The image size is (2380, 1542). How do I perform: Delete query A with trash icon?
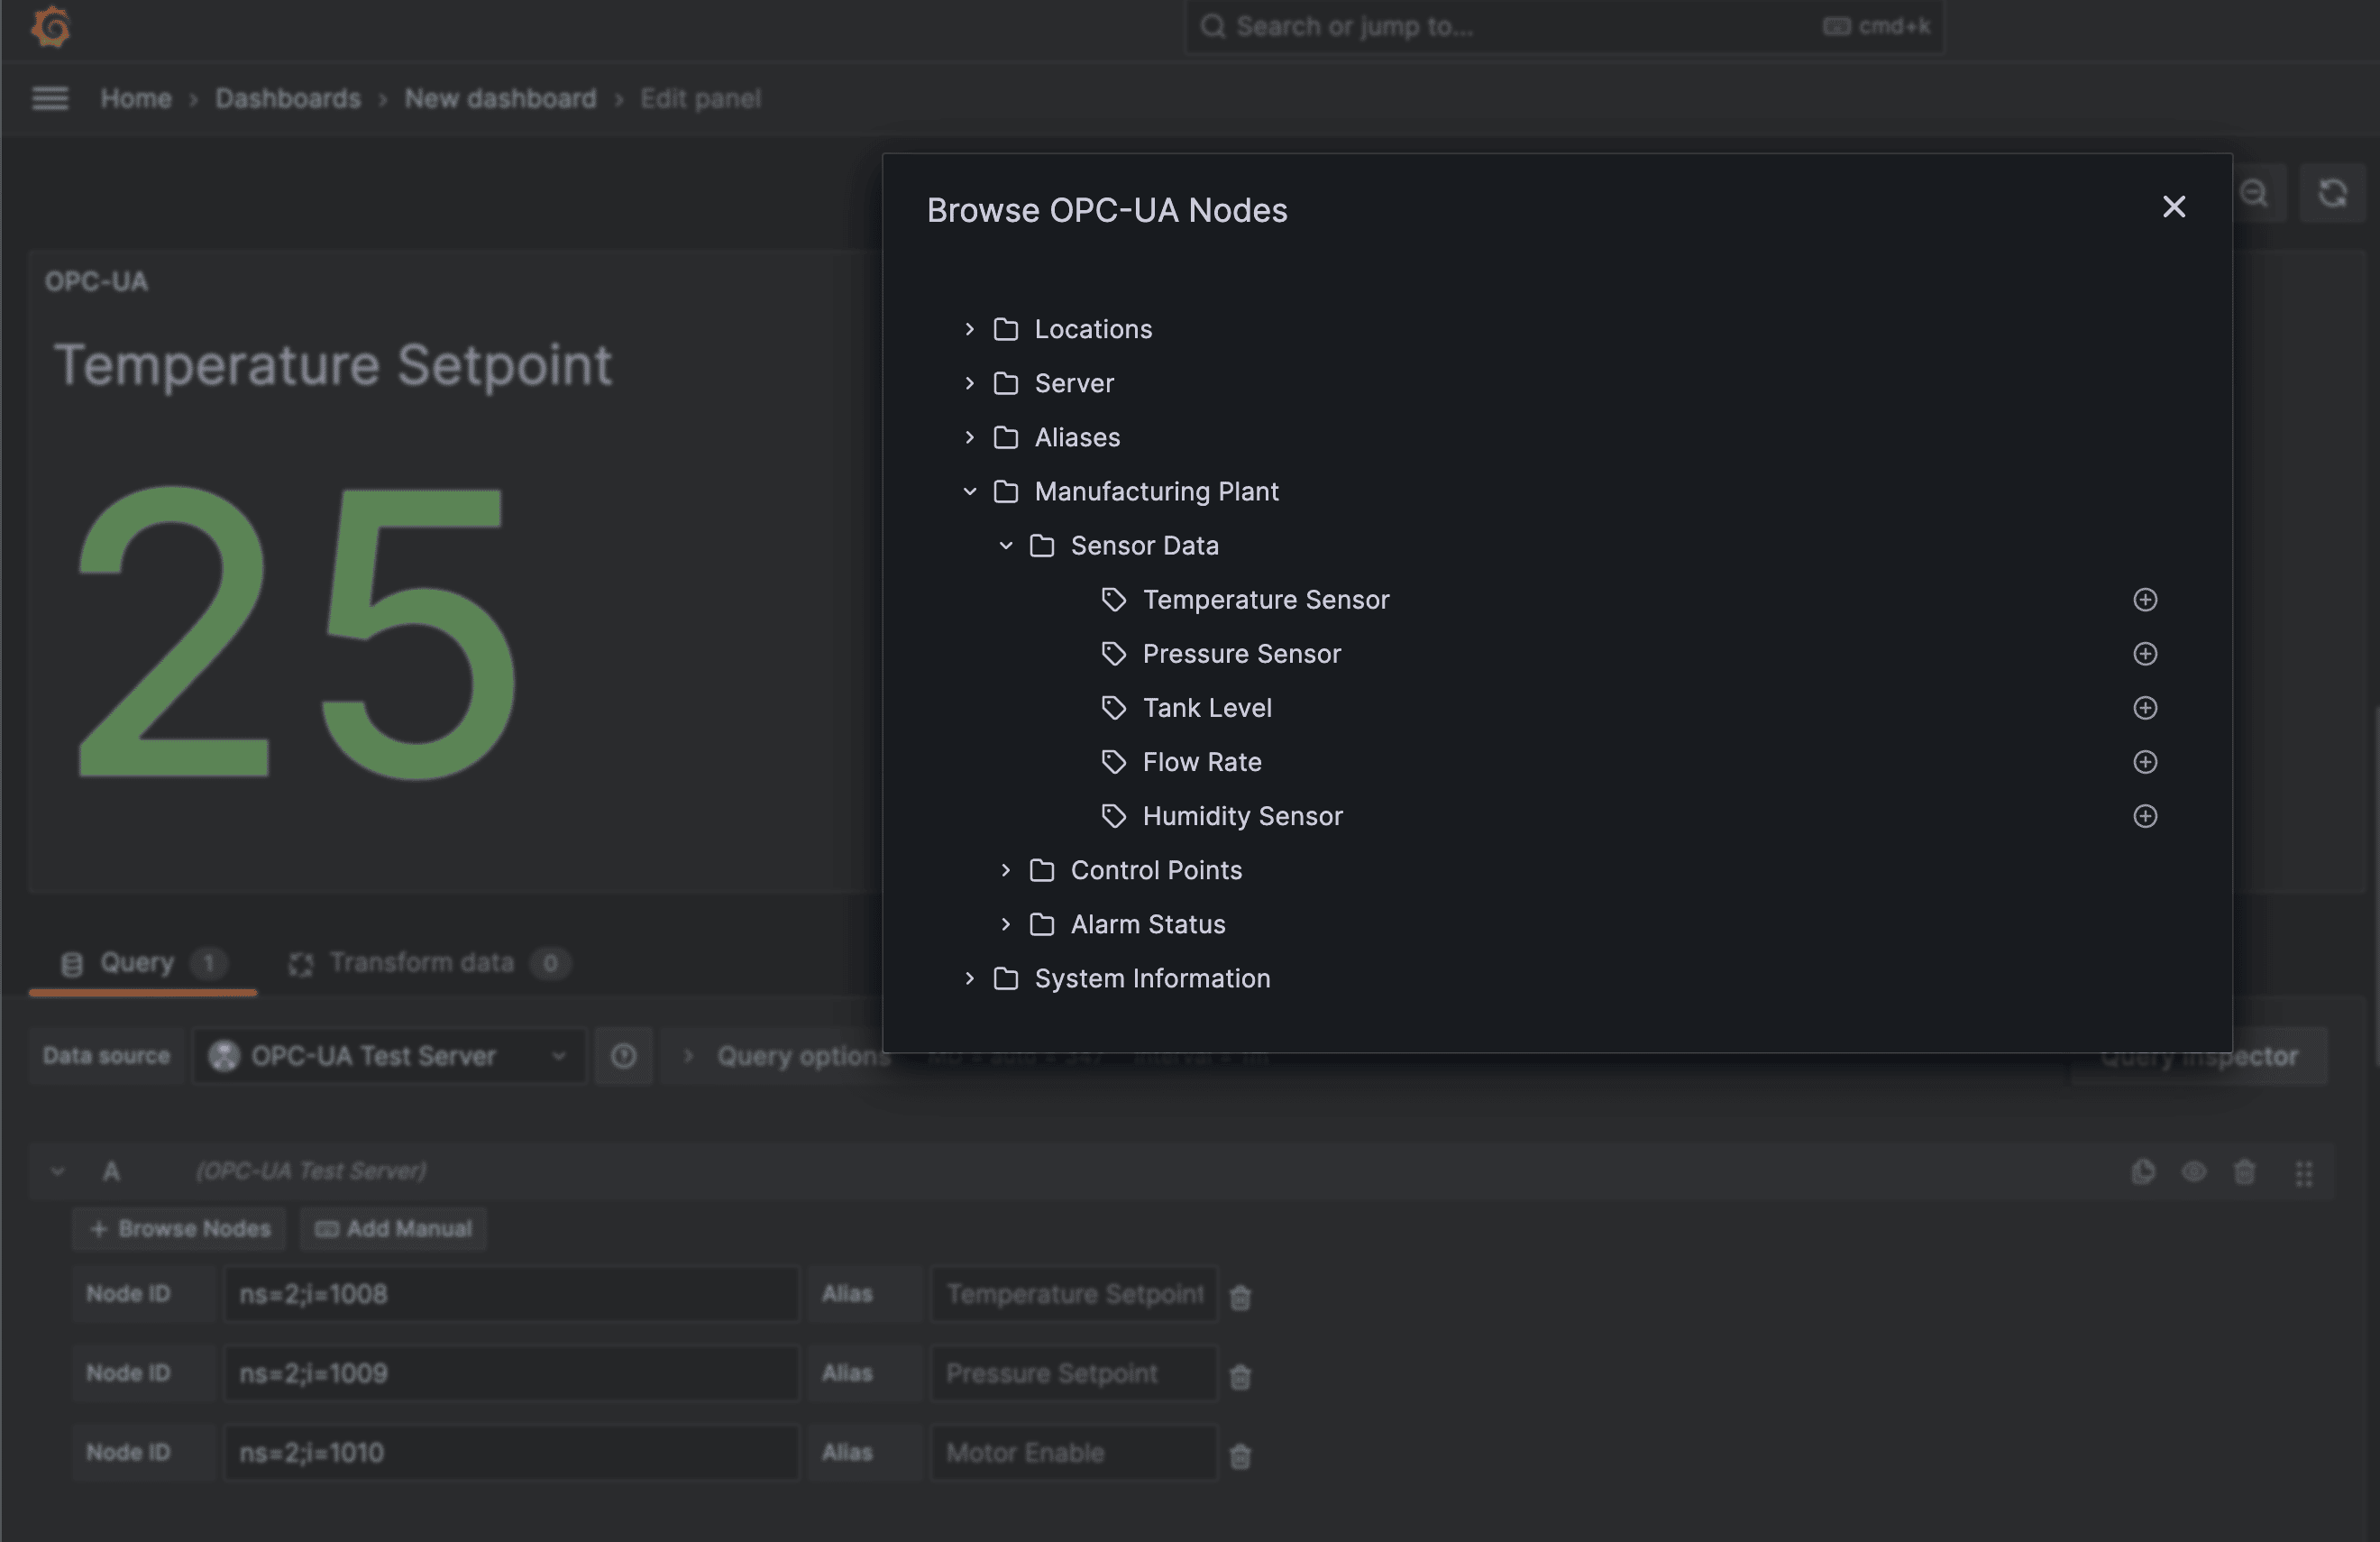coord(2244,1172)
